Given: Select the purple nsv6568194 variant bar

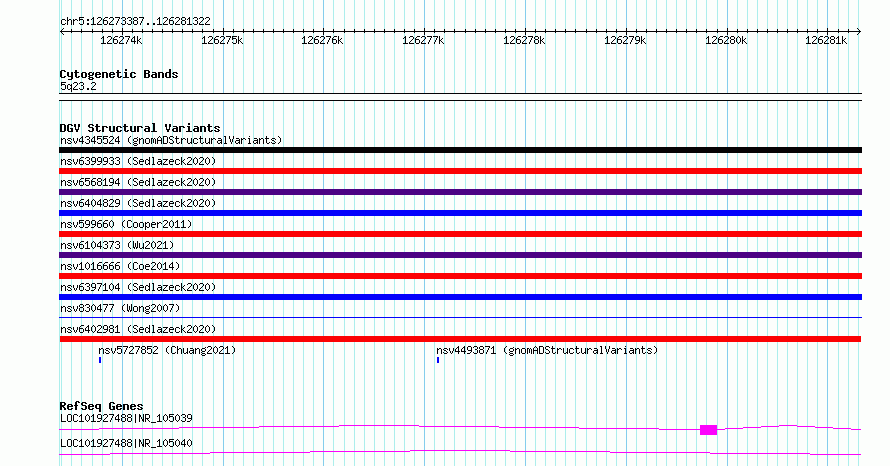Looking at the screenshot, I should (460, 192).
